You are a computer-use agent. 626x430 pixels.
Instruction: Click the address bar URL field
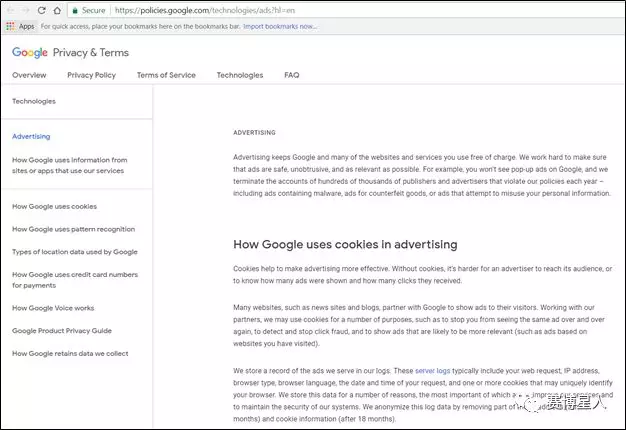(359, 10)
